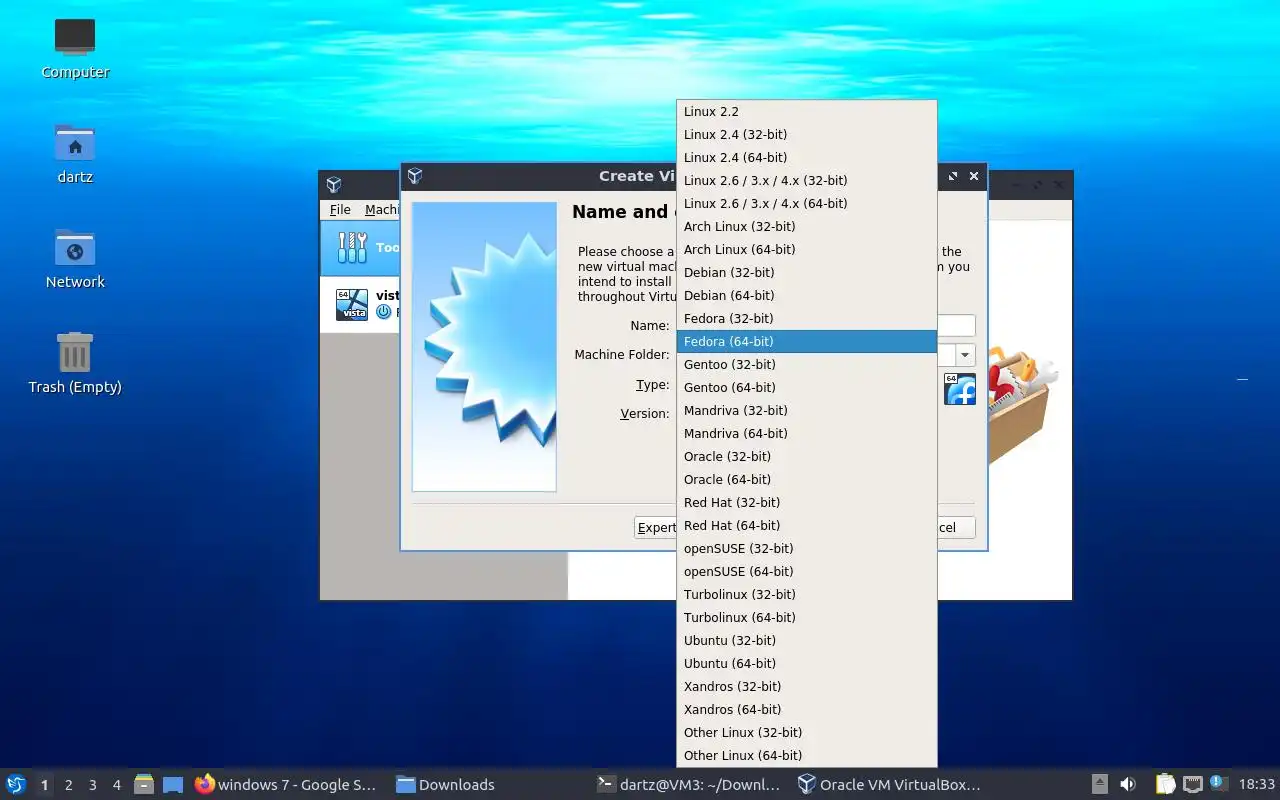Choose Ubuntu (32-bit) from list
Screen dimensions: 1280x800
coord(807,640)
